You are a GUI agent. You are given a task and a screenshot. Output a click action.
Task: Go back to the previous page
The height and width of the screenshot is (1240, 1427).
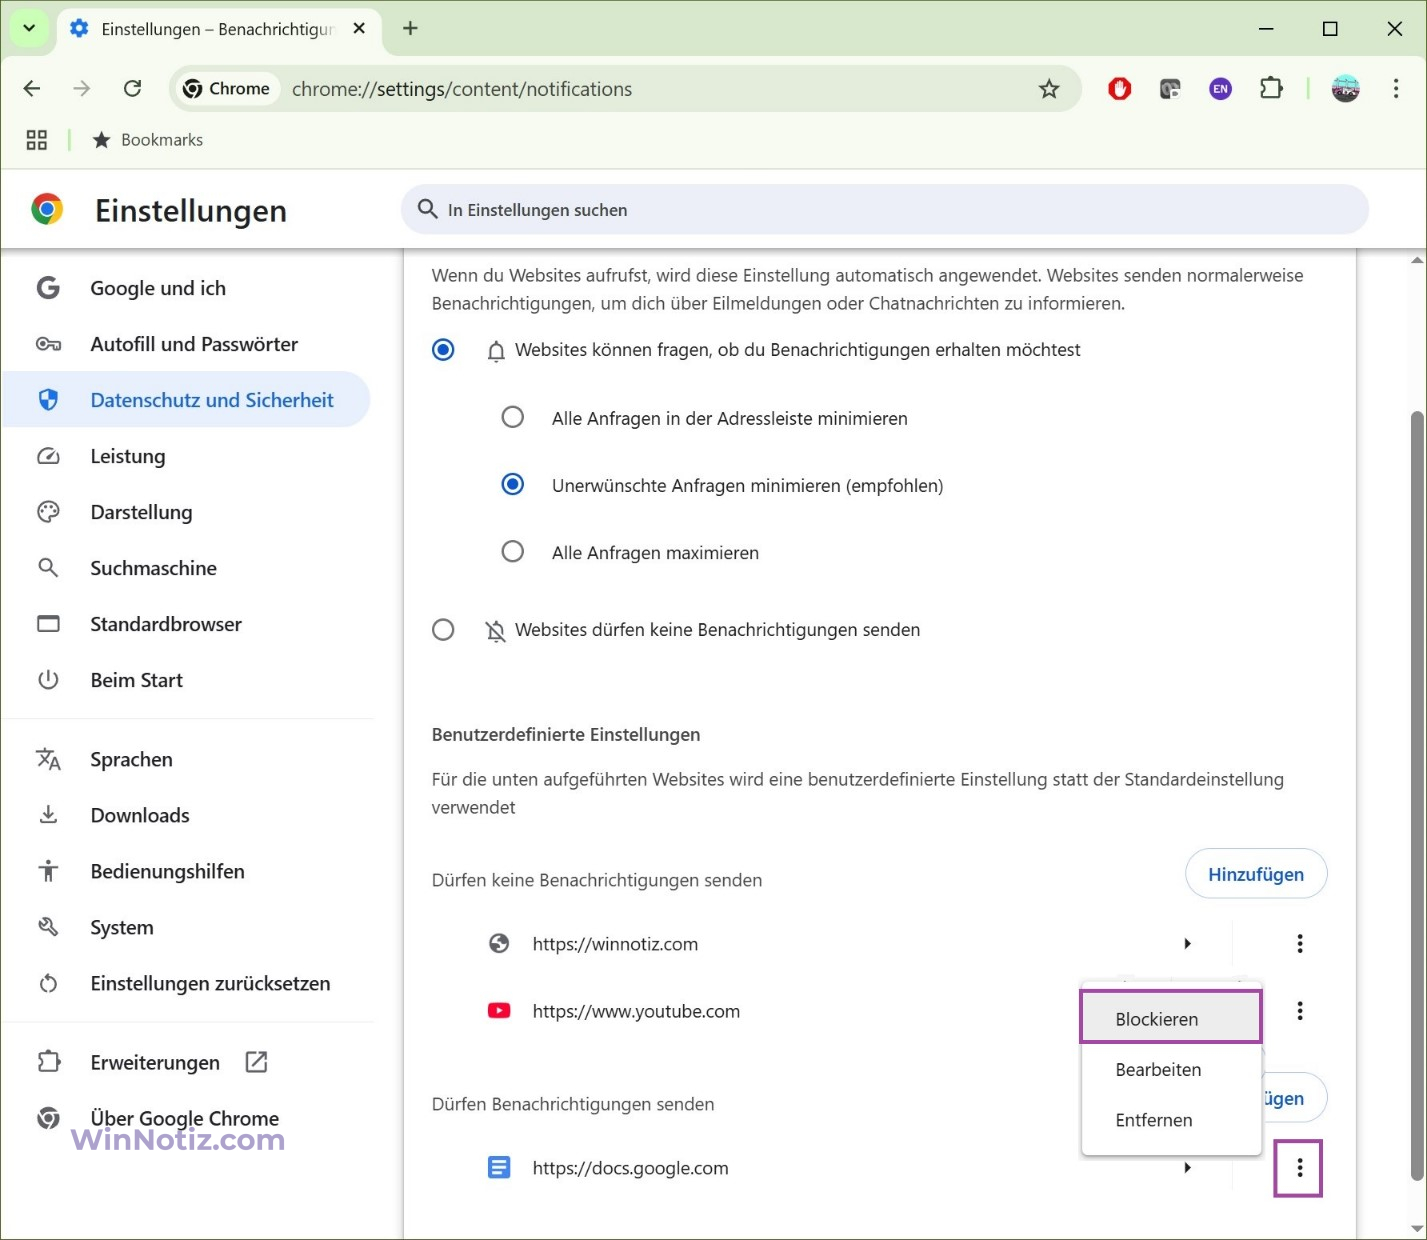32,89
